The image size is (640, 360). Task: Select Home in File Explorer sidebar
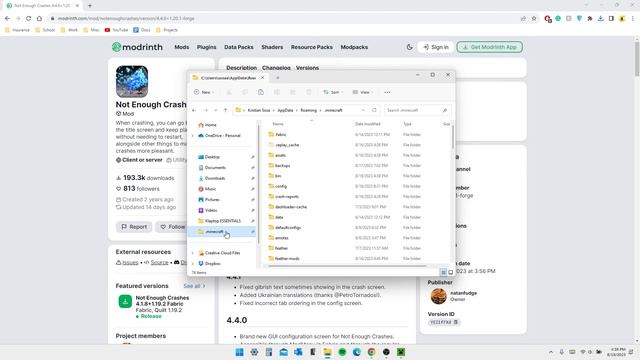207,125
